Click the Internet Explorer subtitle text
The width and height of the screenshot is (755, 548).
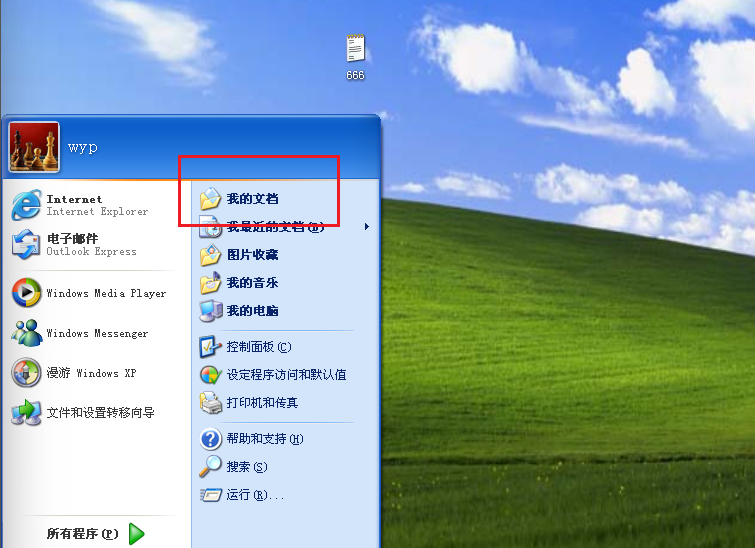(x=97, y=211)
